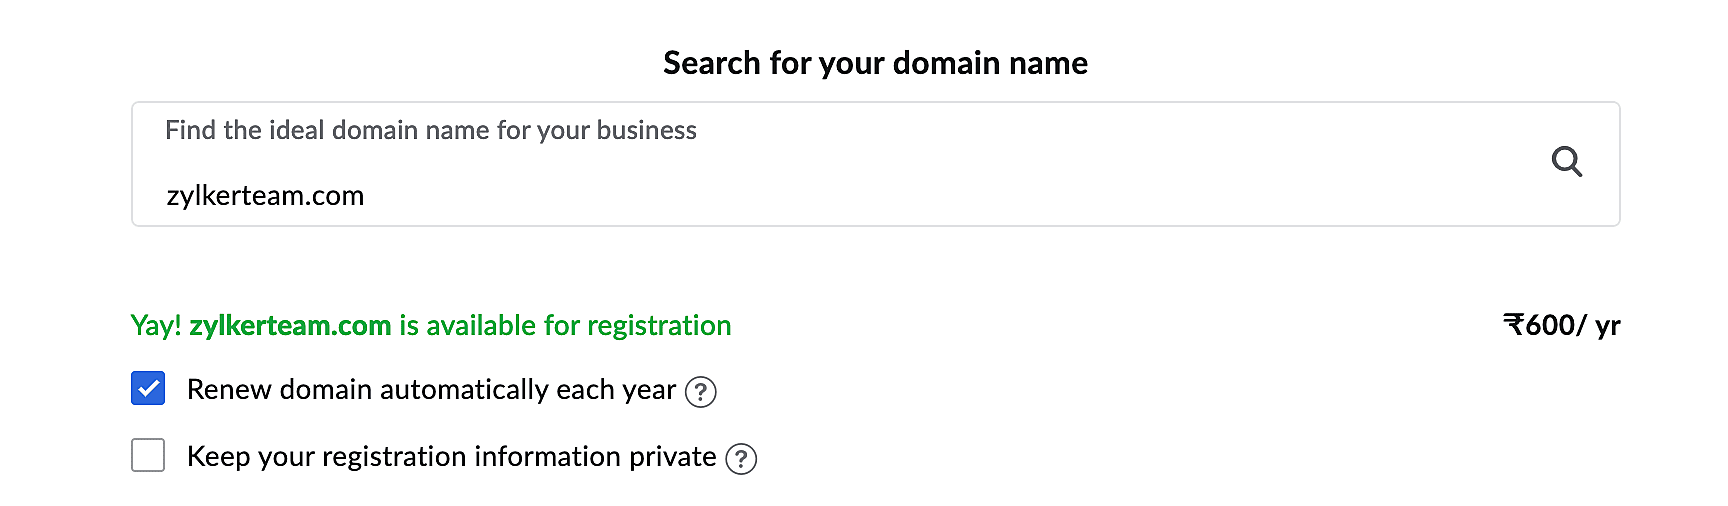
Task: Click "Yay!" at the start of availability message
Action: [x=155, y=326]
